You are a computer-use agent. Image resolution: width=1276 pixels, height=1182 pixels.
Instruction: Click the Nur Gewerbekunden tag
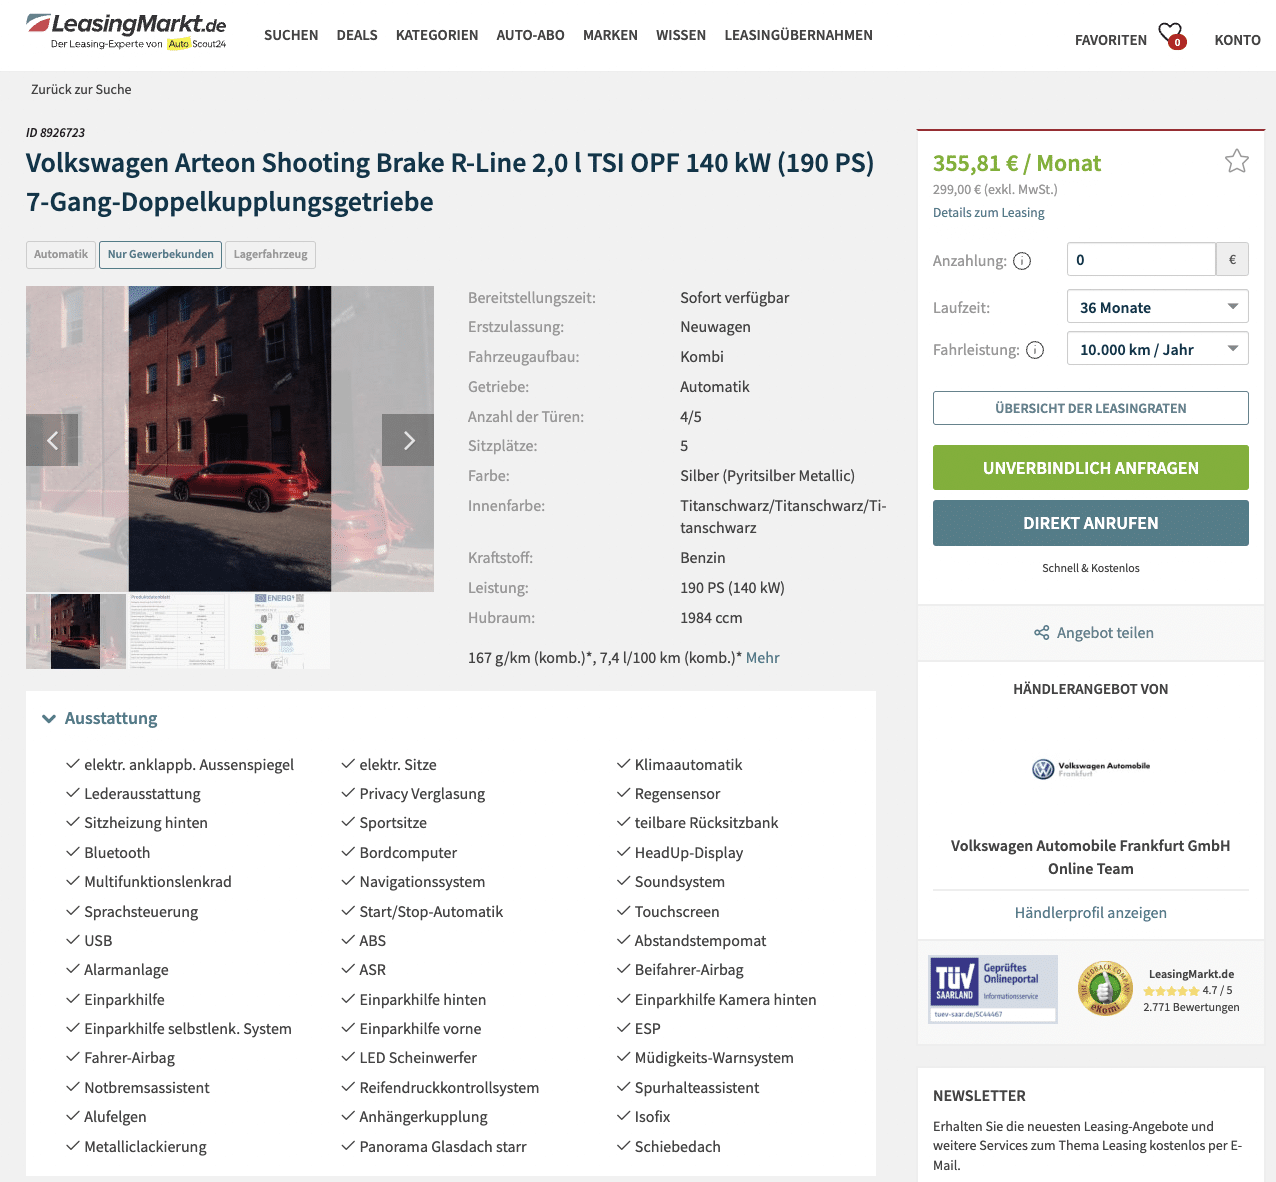pos(161,255)
